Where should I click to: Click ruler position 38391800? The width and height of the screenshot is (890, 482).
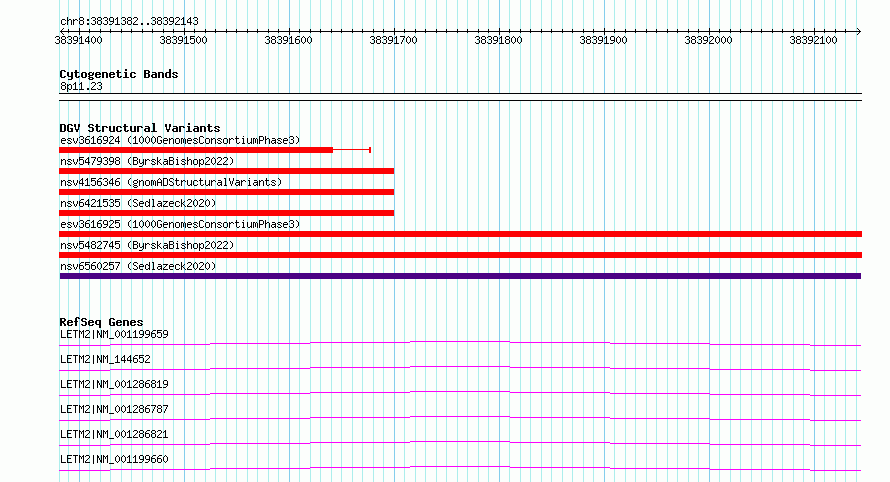point(498,40)
